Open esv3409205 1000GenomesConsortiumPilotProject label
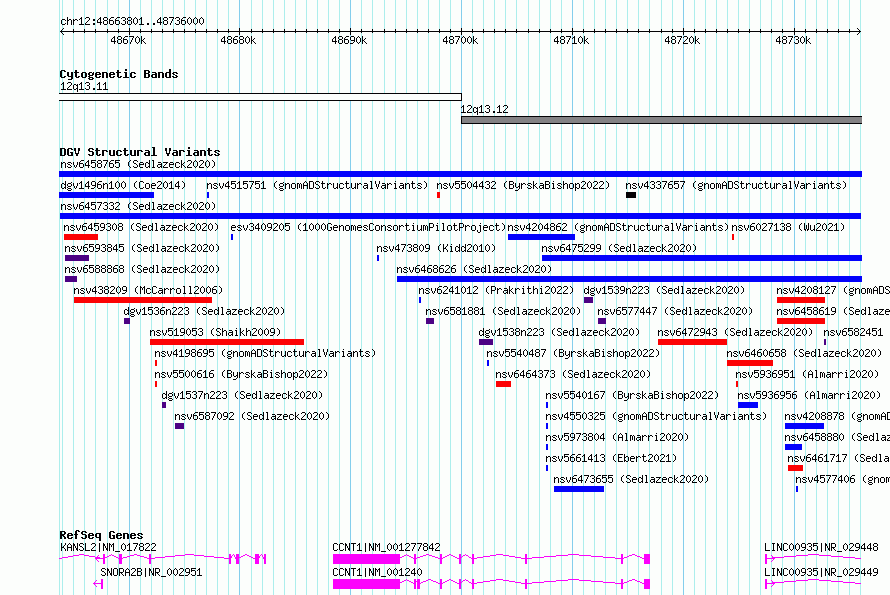The image size is (890, 595). pos(368,227)
